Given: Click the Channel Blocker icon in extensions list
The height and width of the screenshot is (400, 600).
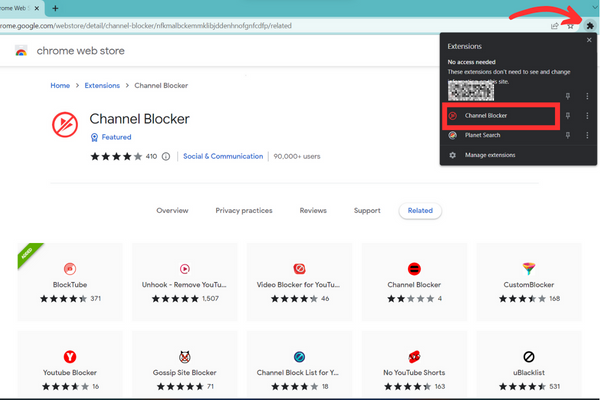Looking at the screenshot, I should coord(452,116).
